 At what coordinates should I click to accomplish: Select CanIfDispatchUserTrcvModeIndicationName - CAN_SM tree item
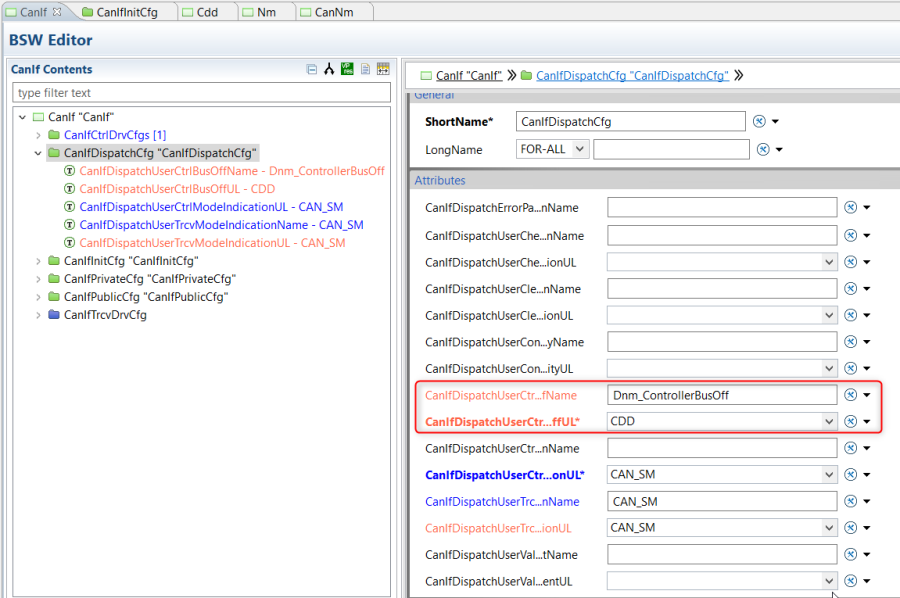[x=221, y=225]
